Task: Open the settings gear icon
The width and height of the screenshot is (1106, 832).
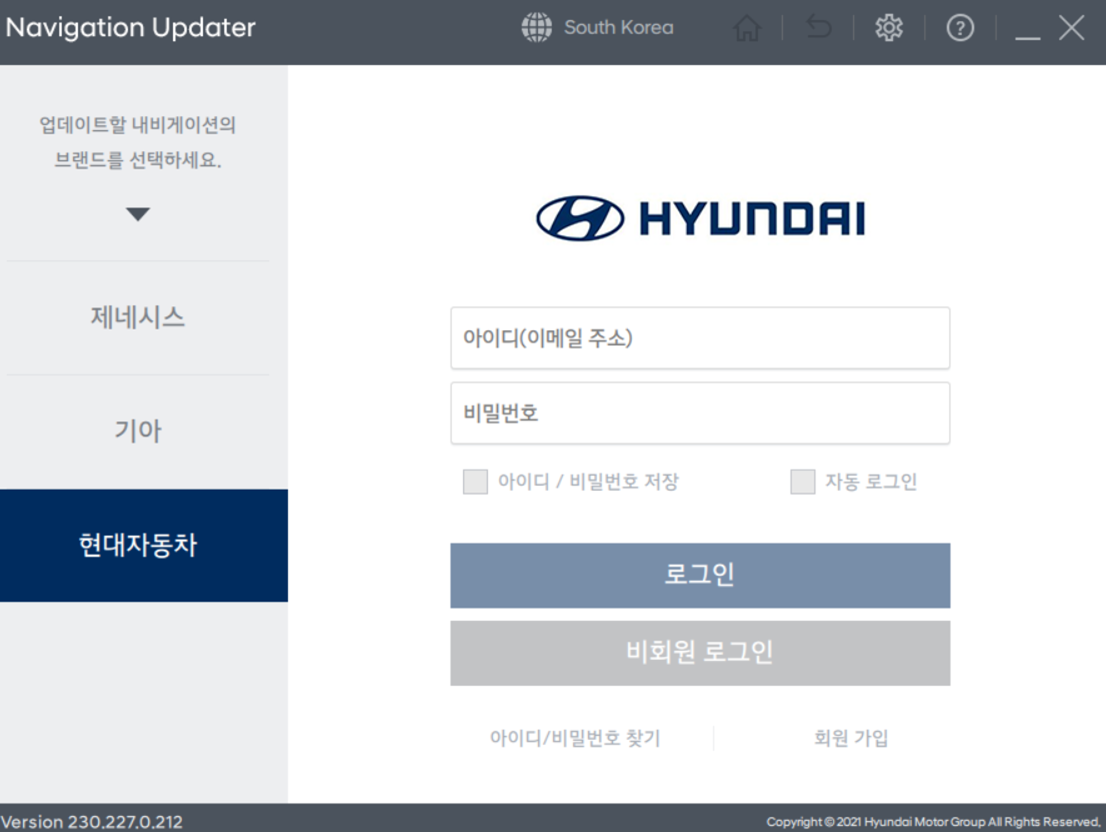Action: pos(889,28)
